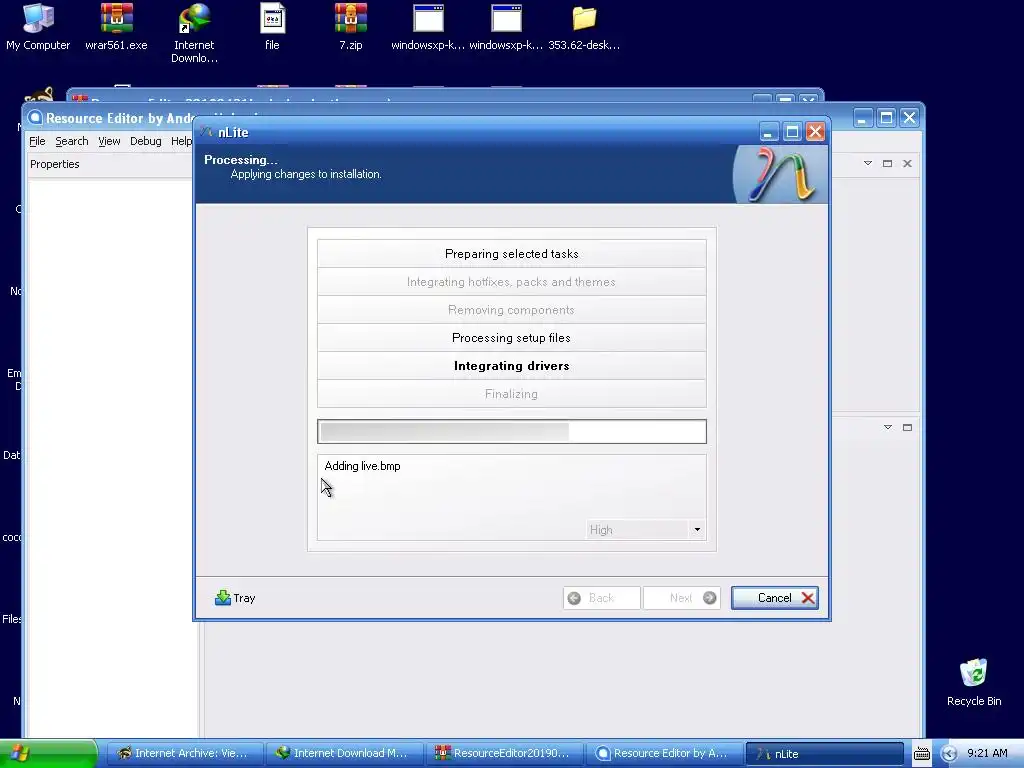Viewport: 1024px width, 768px height.
Task: Open lower panel dropdown arrow in Resource Editor
Action: click(888, 427)
